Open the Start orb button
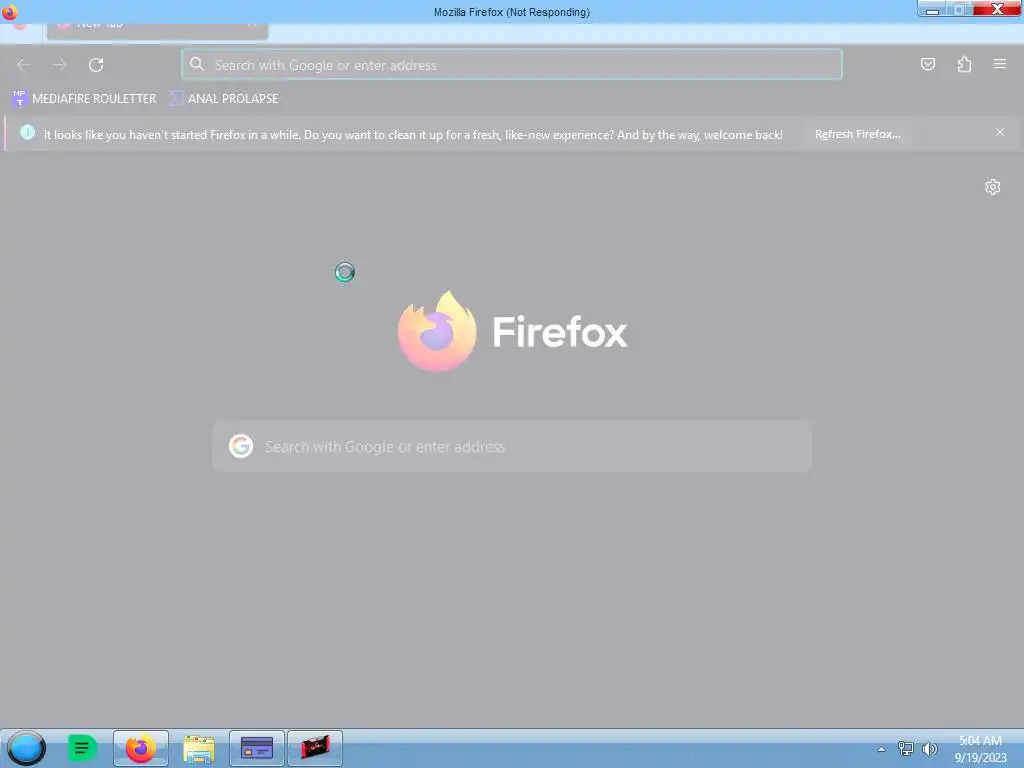The width and height of the screenshot is (1024, 768). [26, 748]
